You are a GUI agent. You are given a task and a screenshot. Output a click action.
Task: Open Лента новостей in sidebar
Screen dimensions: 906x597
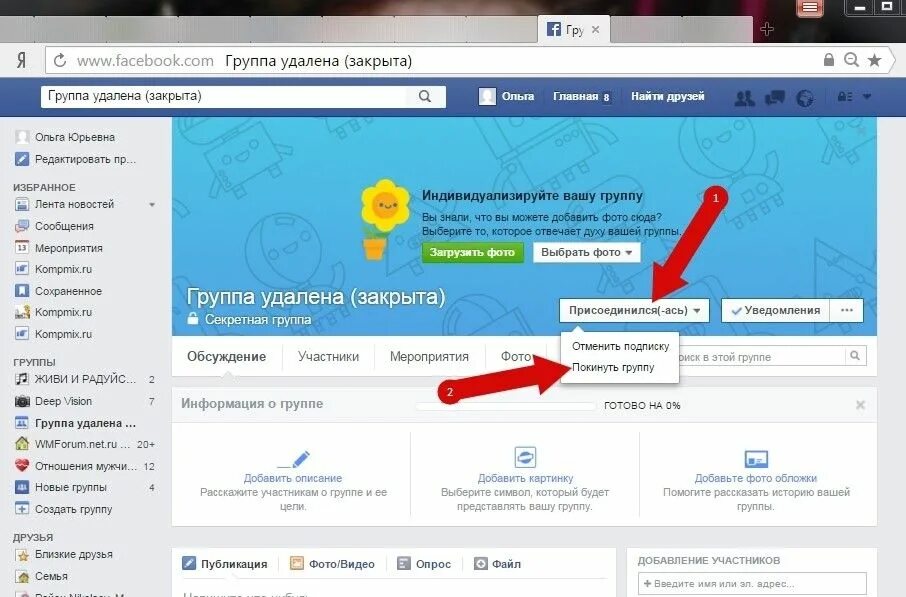tap(75, 204)
